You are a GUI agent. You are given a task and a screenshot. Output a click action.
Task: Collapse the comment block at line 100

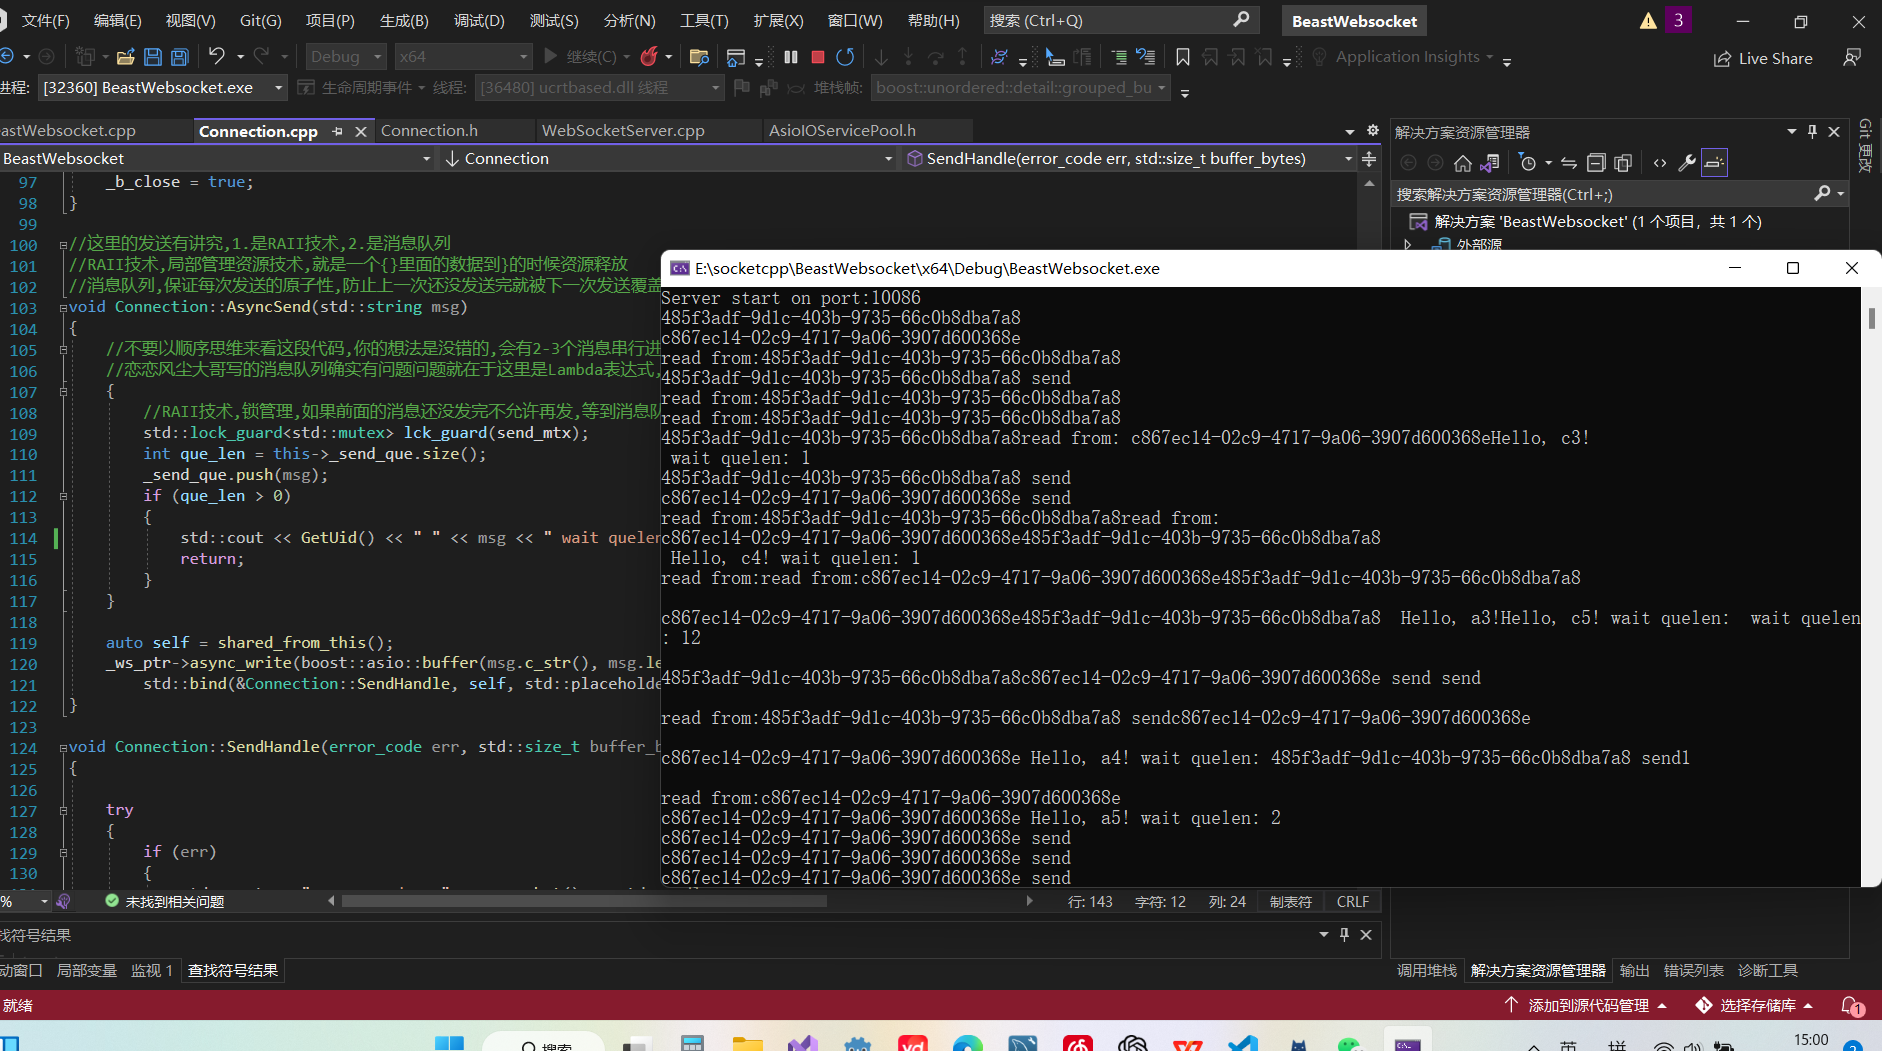[x=63, y=245]
